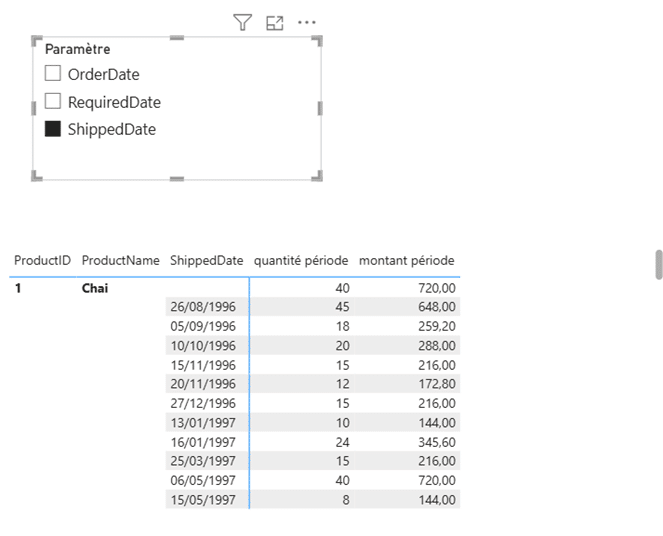Check the RequiredDate checkbox
The image size is (663, 536).
tap(53, 102)
